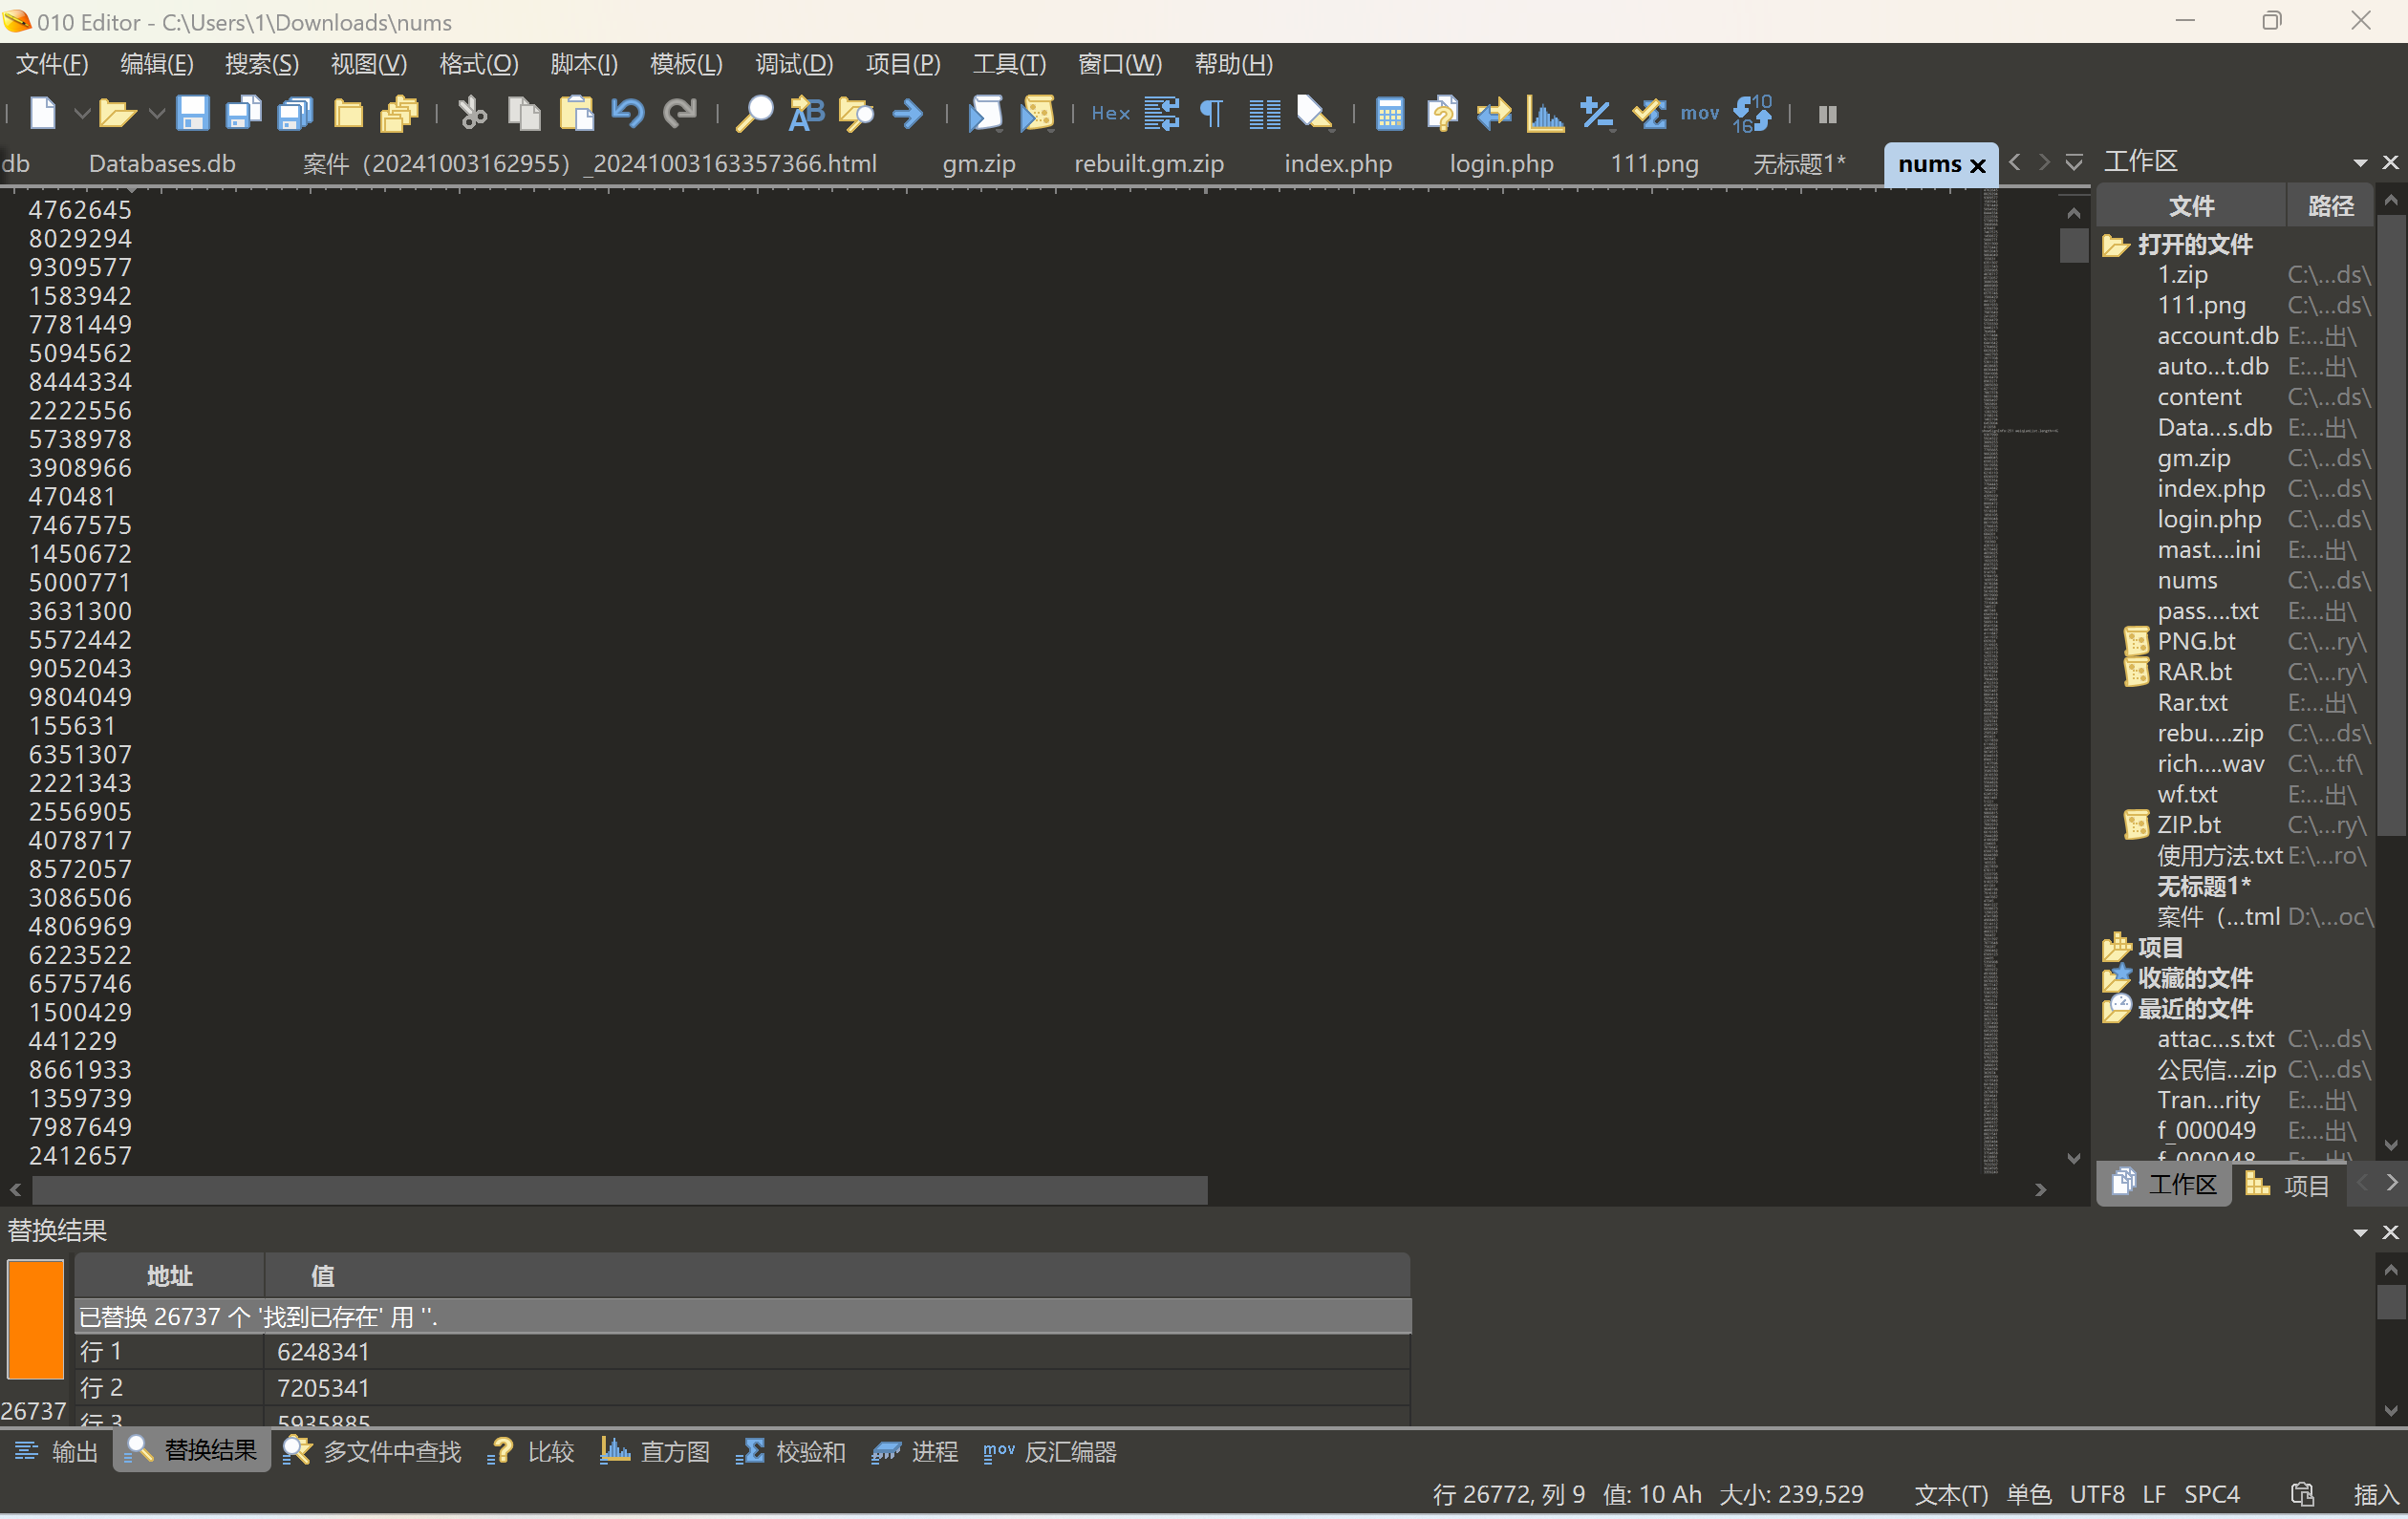2408x1519 pixels.
Task: Click the Save All icon
Action: pos(295,114)
